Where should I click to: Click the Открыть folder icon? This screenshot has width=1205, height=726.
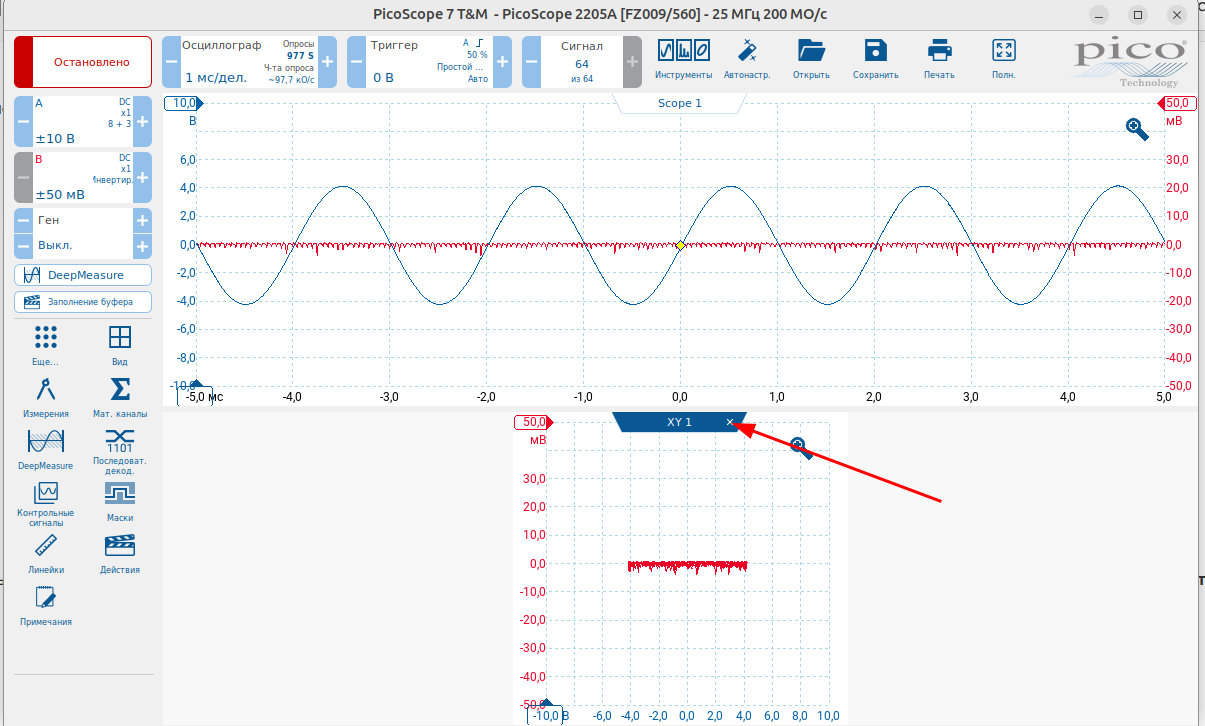(811, 60)
